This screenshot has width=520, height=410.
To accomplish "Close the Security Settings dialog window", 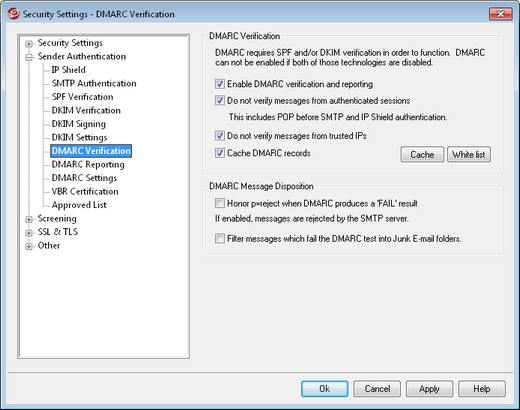I will click(x=500, y=14).
